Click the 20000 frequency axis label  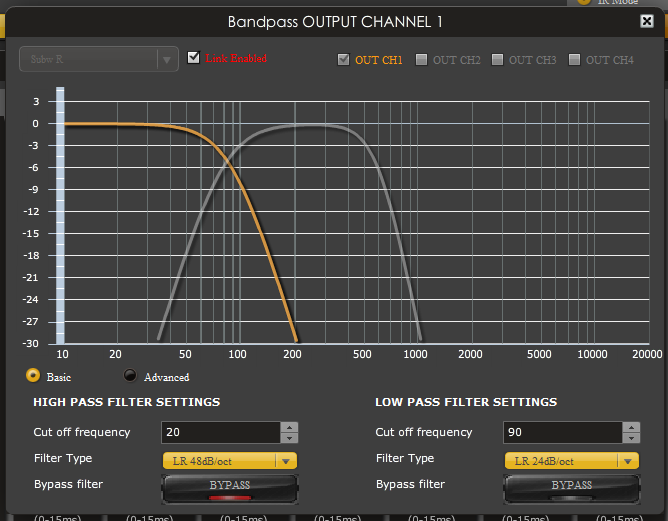[x=647, y=354]
